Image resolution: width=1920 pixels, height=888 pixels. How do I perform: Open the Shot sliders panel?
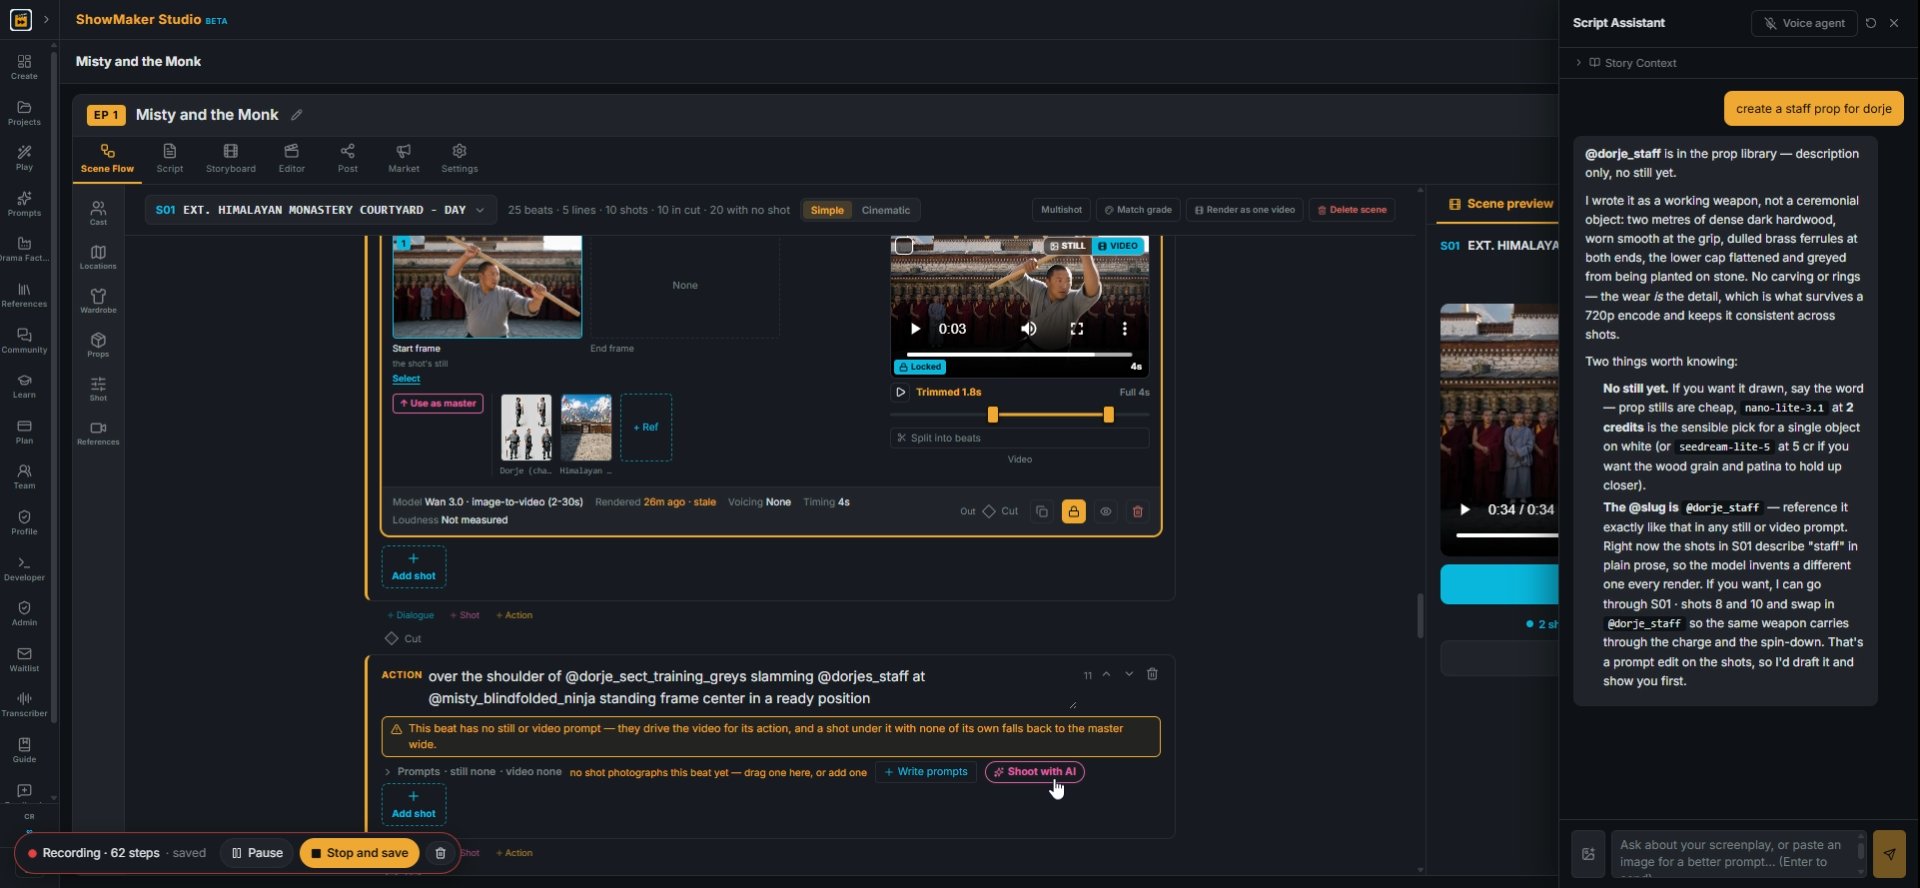[x=98, y=388]
